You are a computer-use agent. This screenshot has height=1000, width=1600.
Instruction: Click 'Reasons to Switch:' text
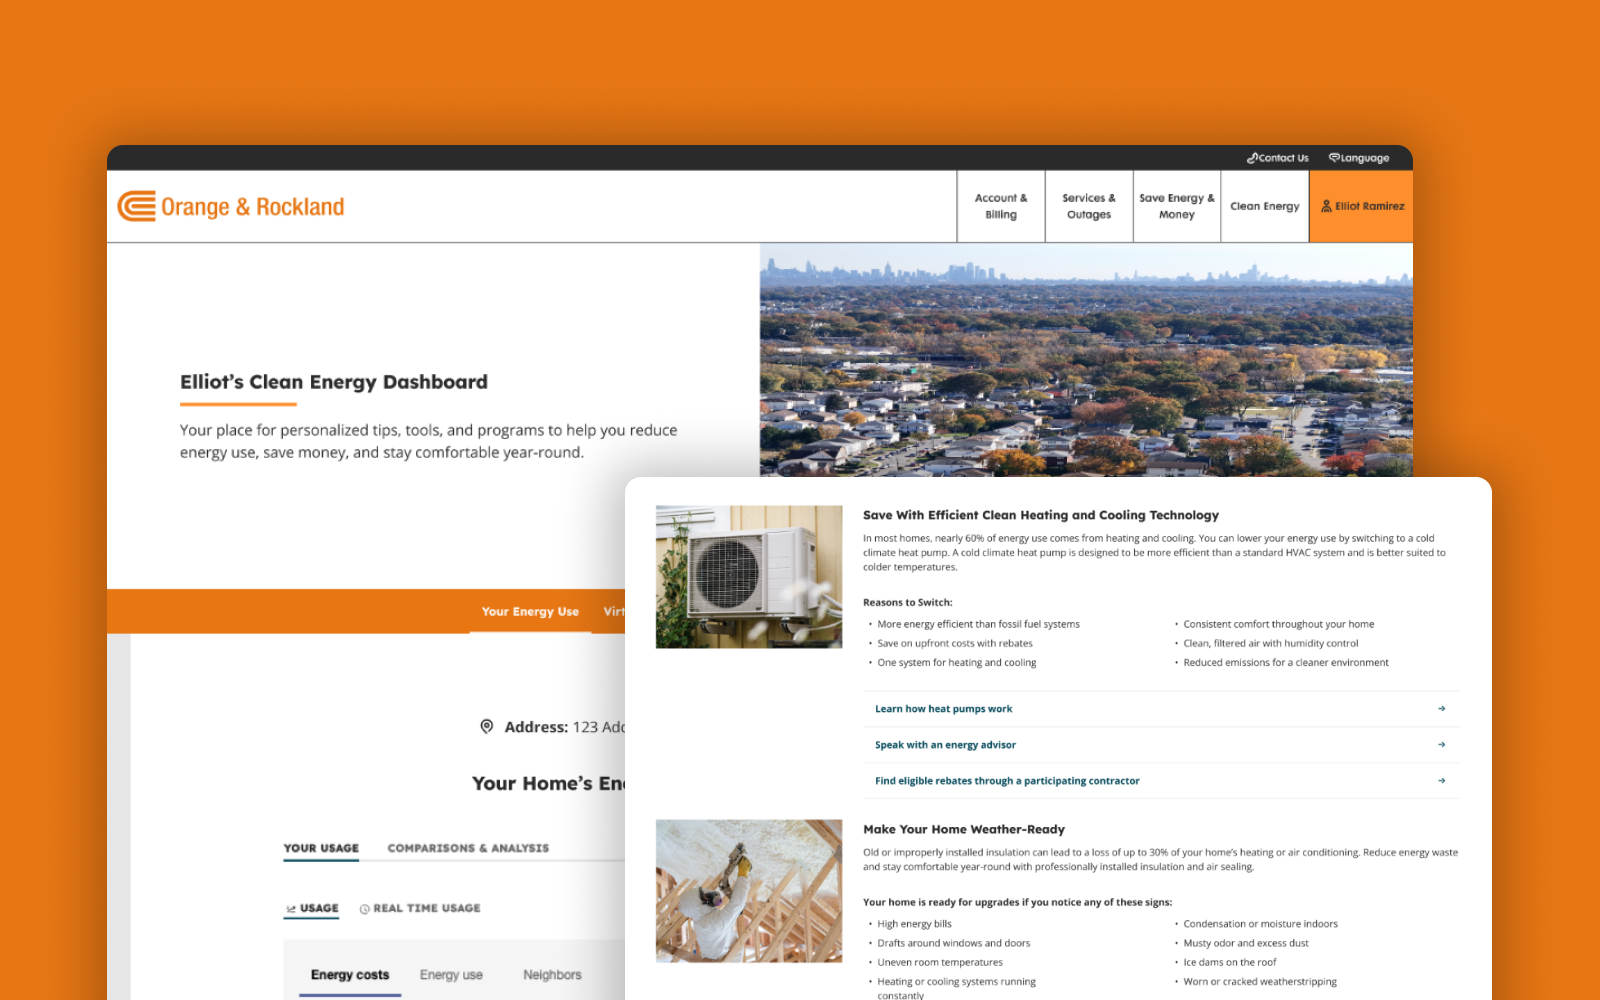coord(908,602)
